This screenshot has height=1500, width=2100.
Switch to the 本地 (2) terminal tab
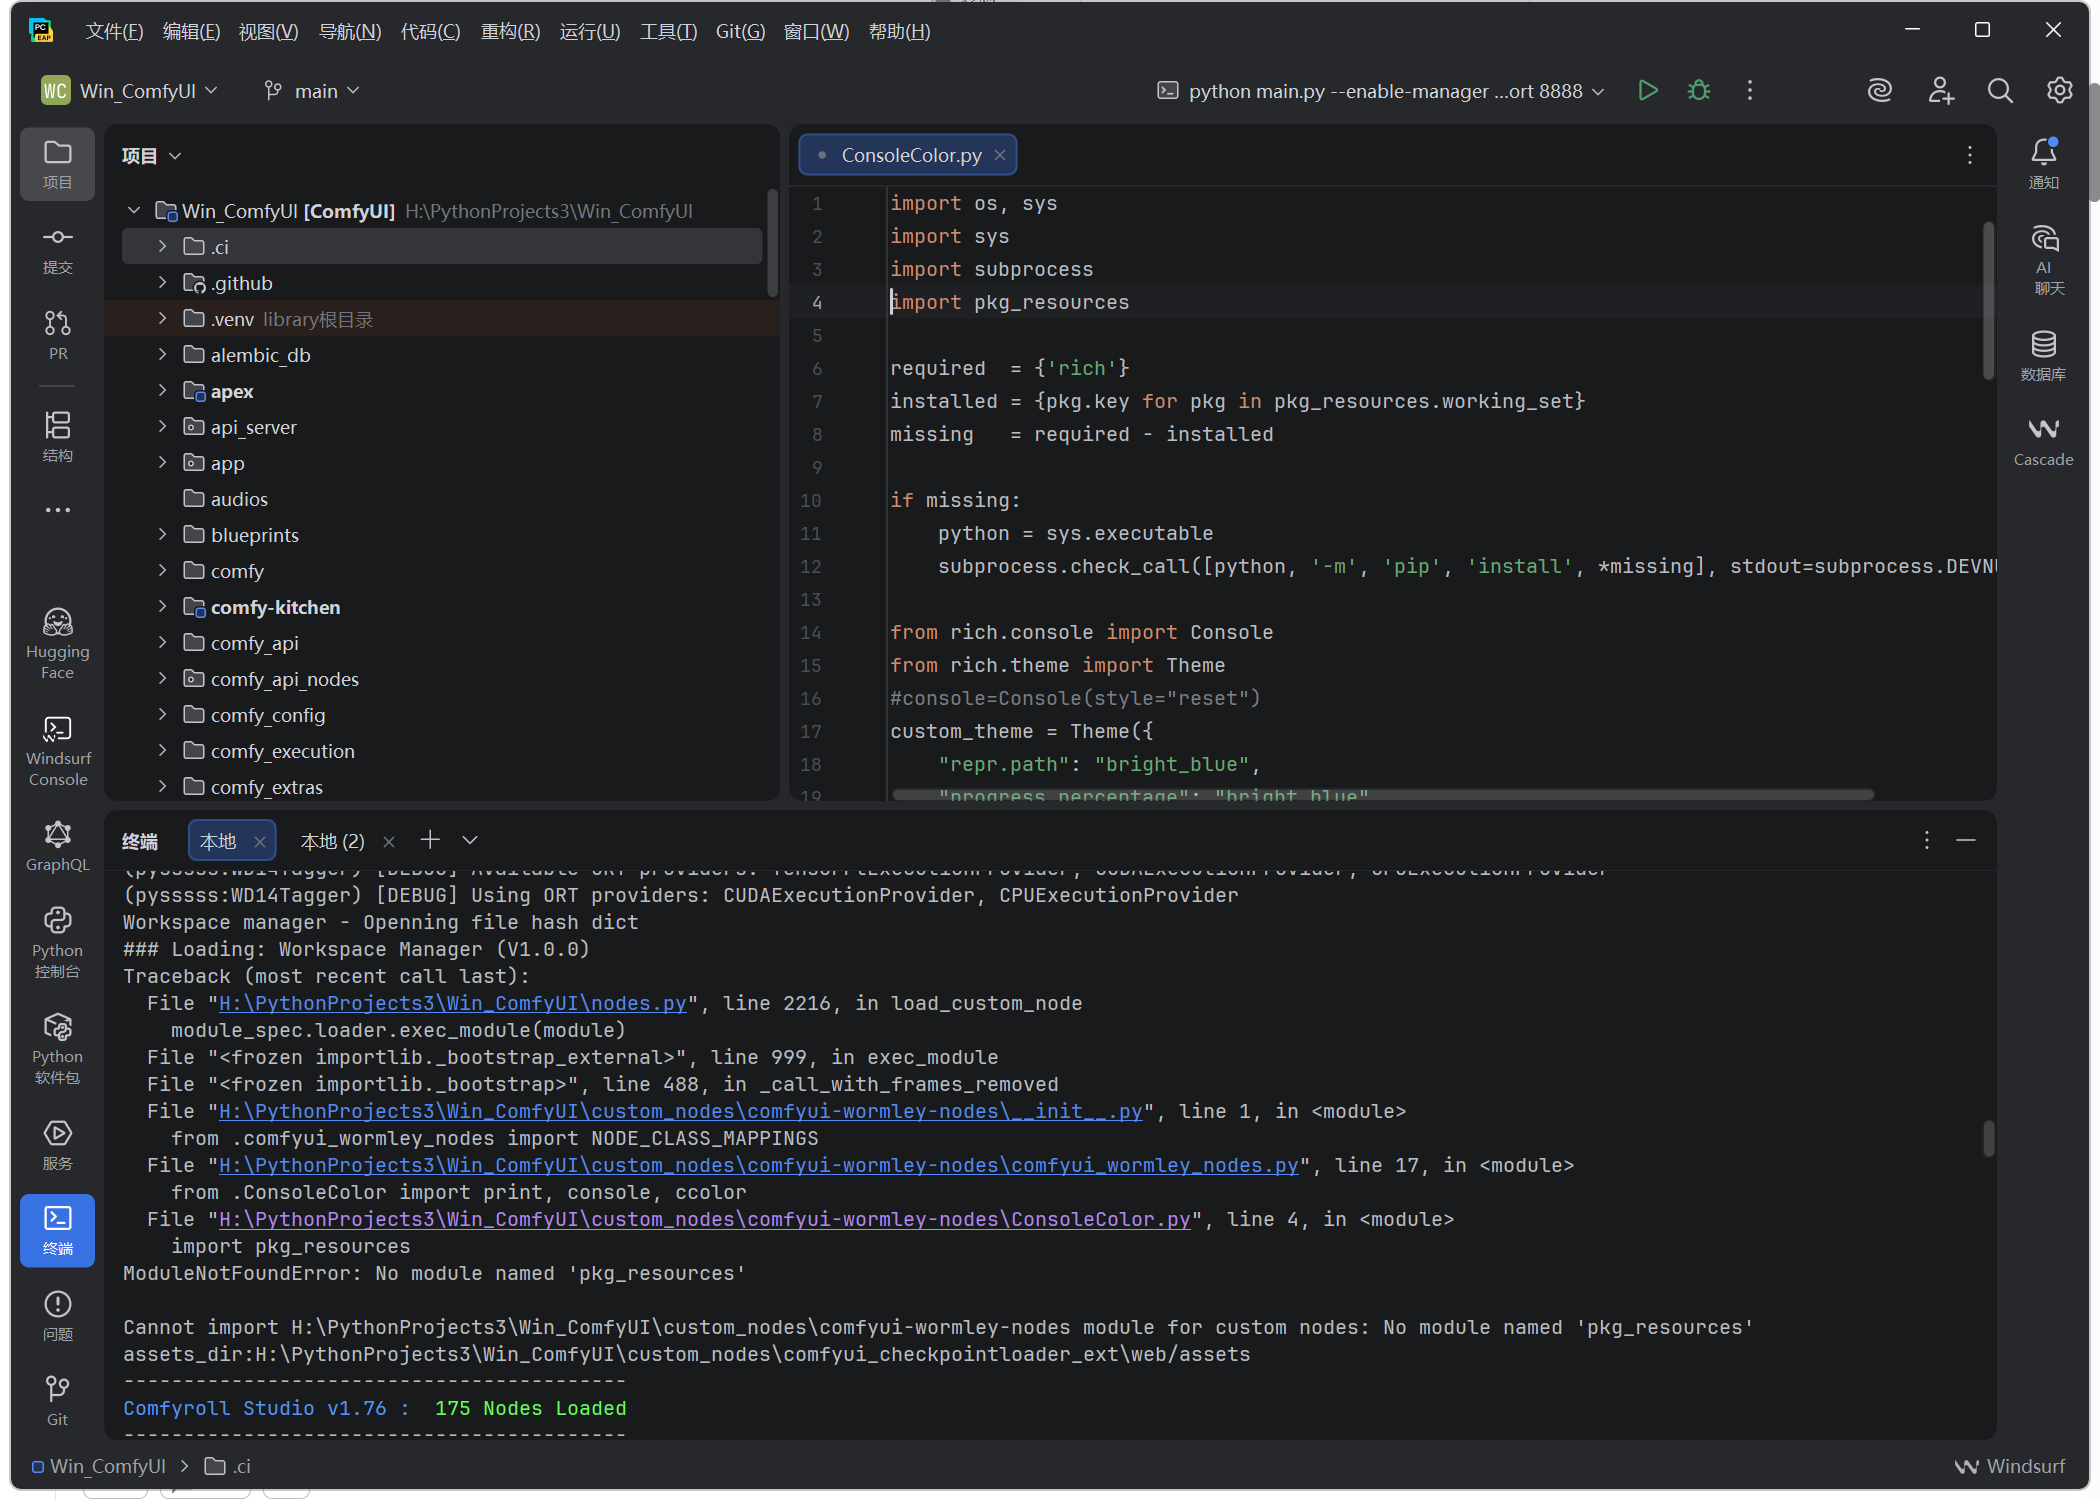point(332,842)
